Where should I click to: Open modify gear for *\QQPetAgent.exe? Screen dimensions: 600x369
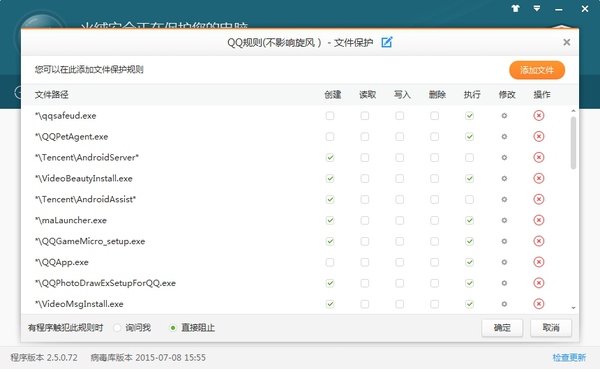(x=504, y=137)
